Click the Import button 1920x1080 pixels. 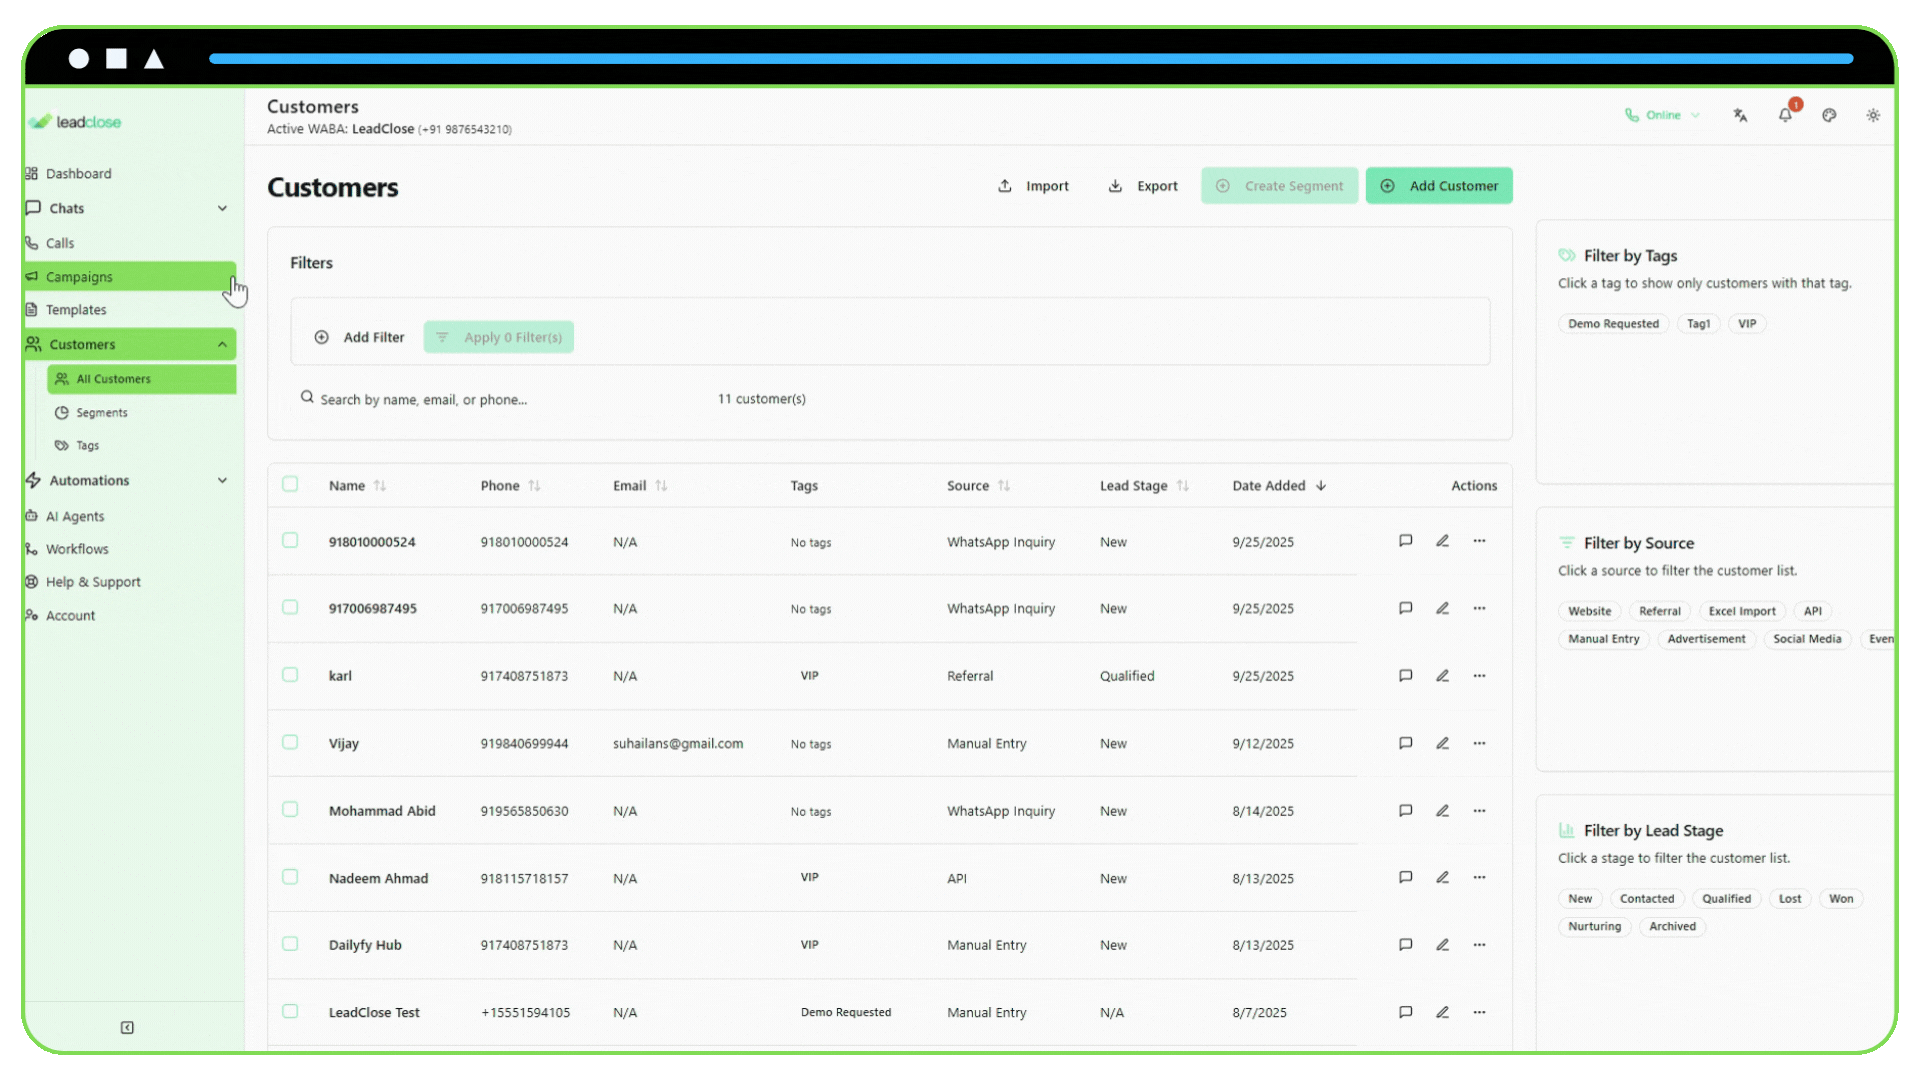click(1034, 186)
